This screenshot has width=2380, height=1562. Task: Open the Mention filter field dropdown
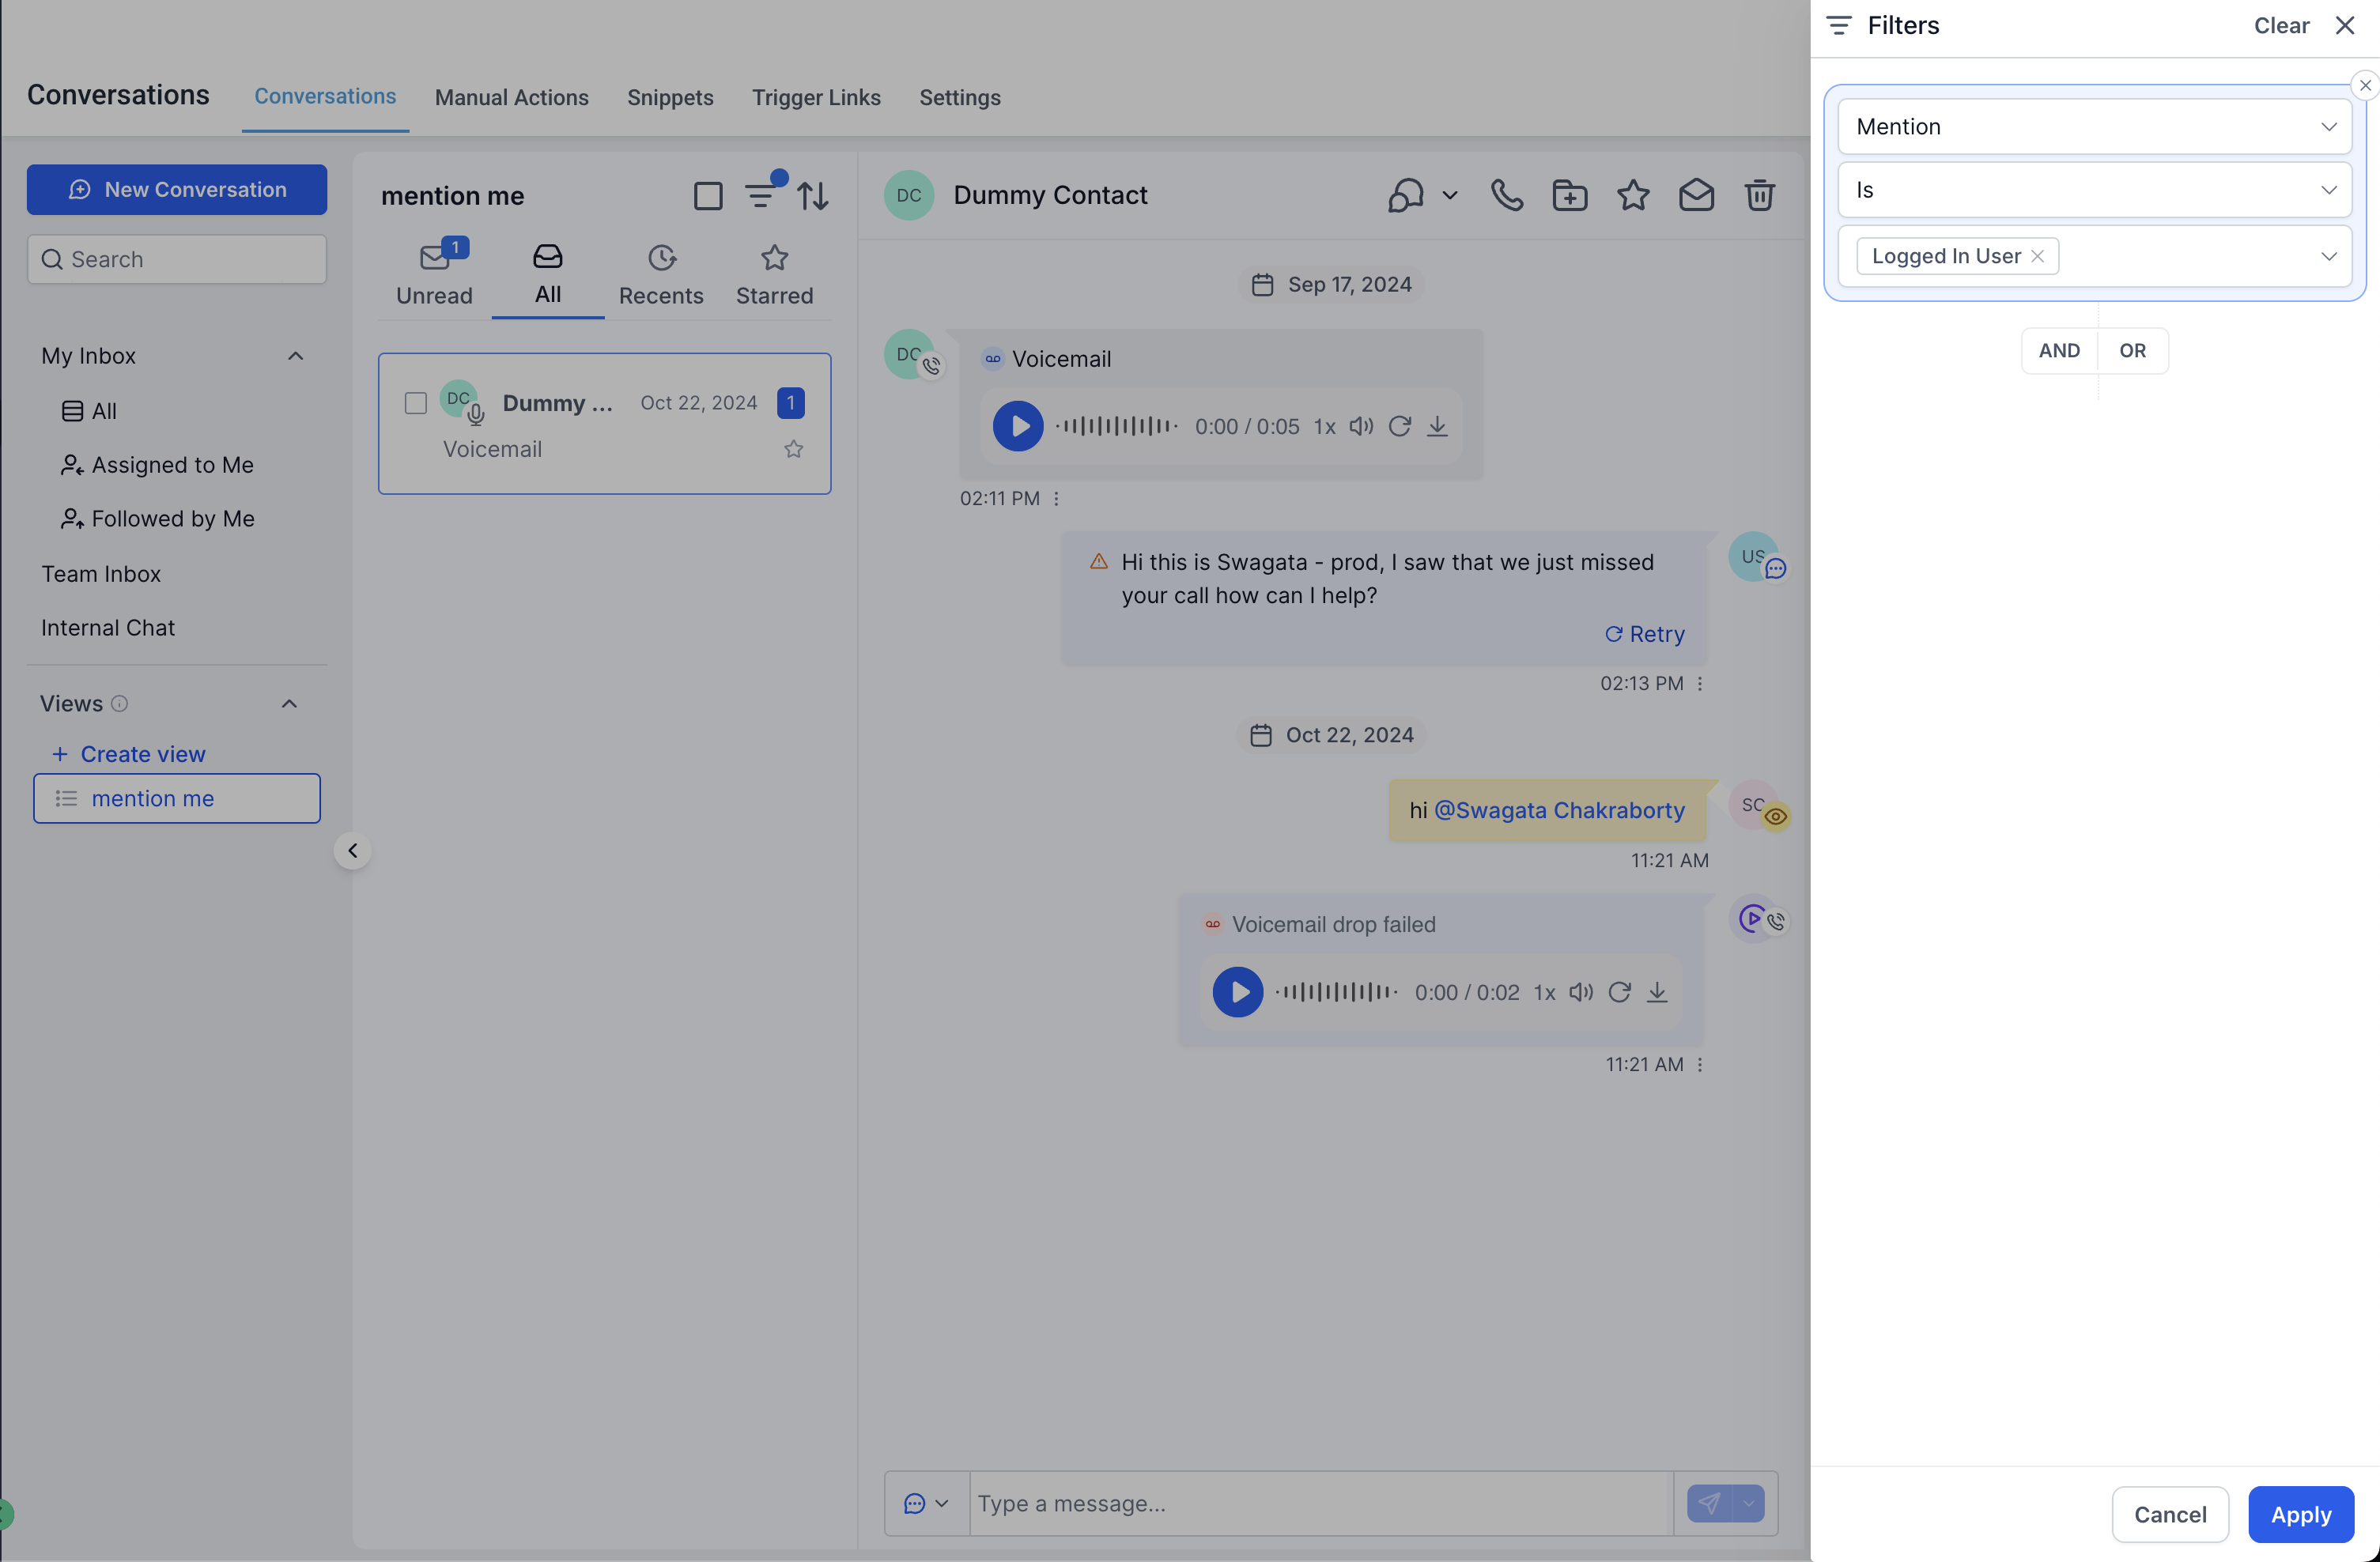coord(2094,127)
